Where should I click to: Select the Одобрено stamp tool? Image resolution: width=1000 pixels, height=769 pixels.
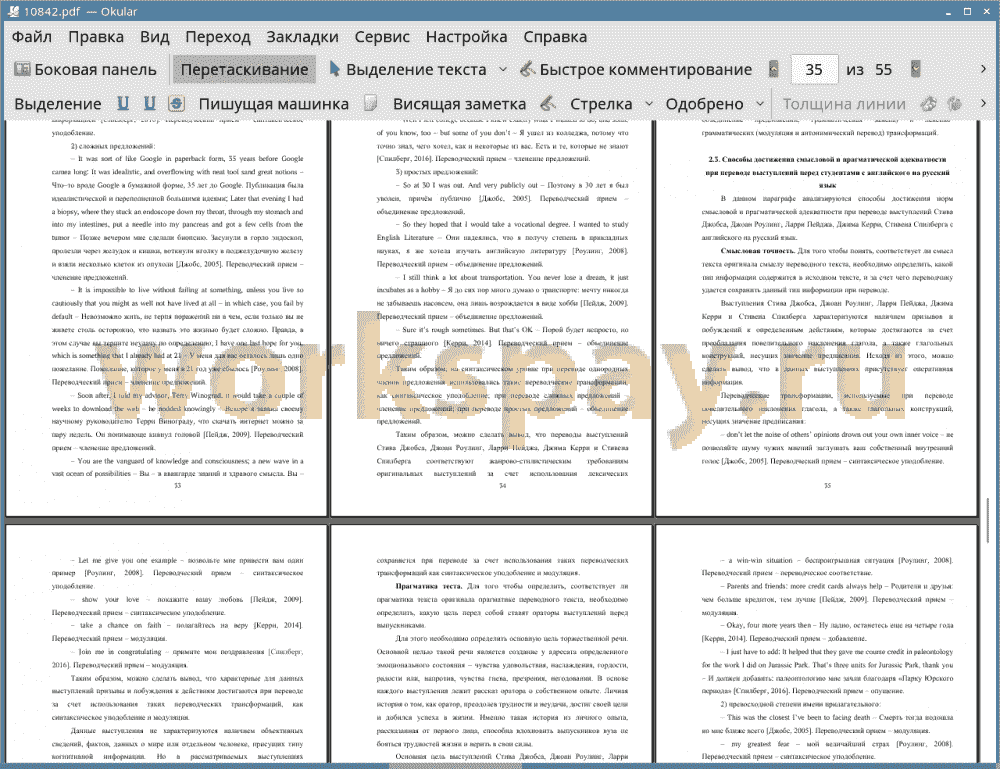[x=704, y=104]
